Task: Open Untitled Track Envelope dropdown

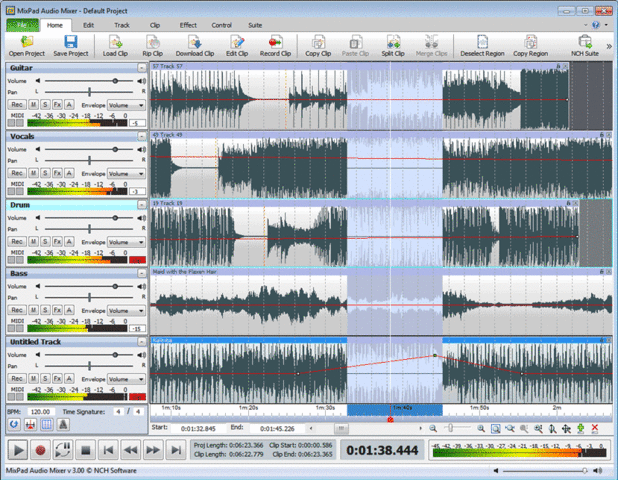Action: 126,380
